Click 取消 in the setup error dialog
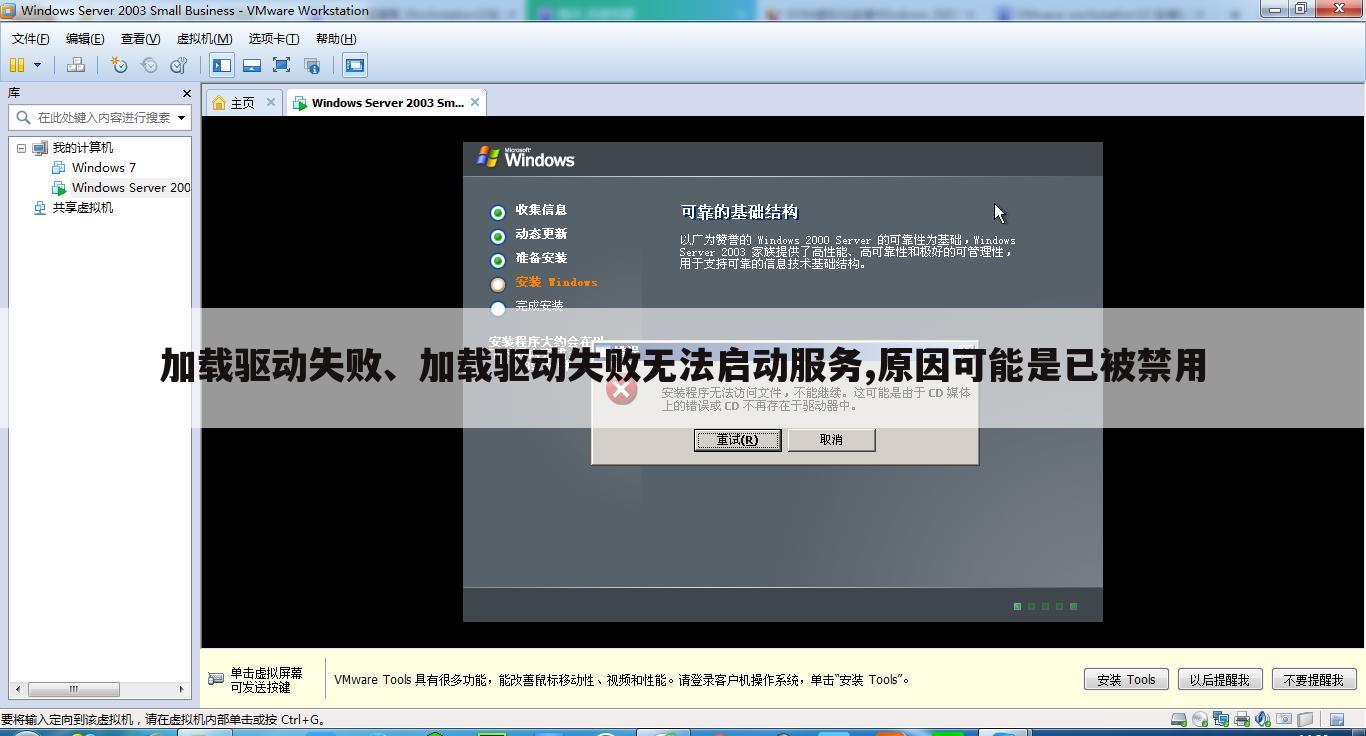The height and width of the screenshot is (736, 1366). coord(831,440)
